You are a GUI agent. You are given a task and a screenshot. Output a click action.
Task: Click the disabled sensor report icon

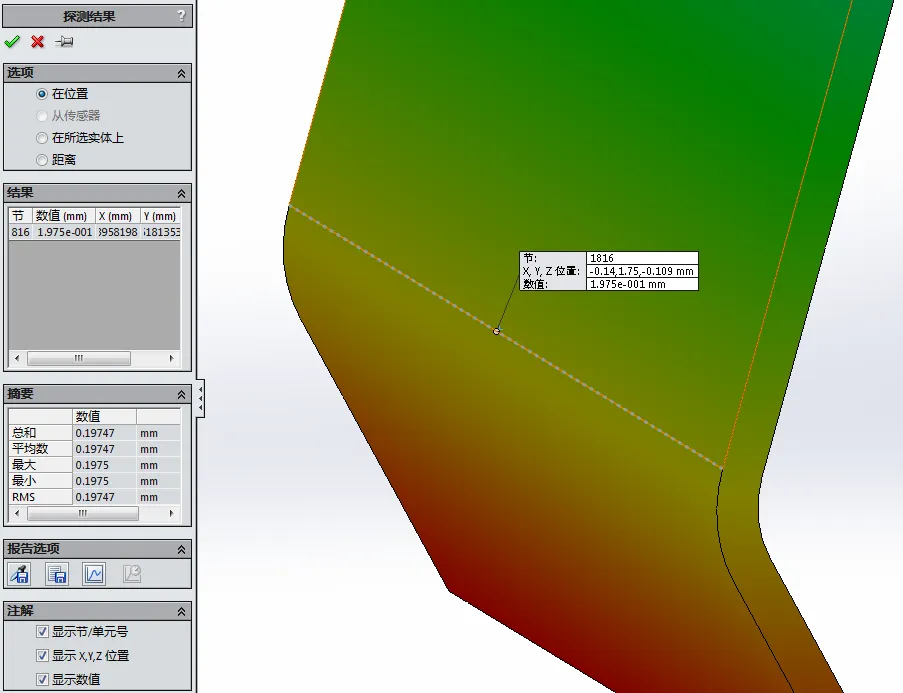tap(132, 574)
